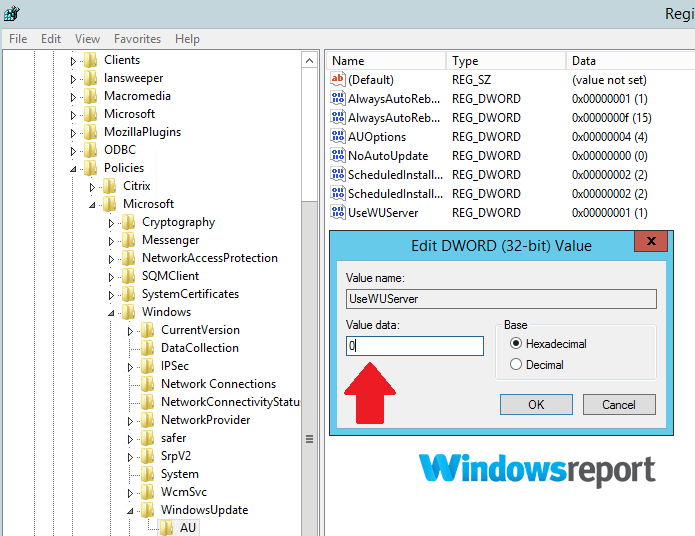Click the SrpV2 folder icon
Viewport: 695px width, 536px height.
148,456
